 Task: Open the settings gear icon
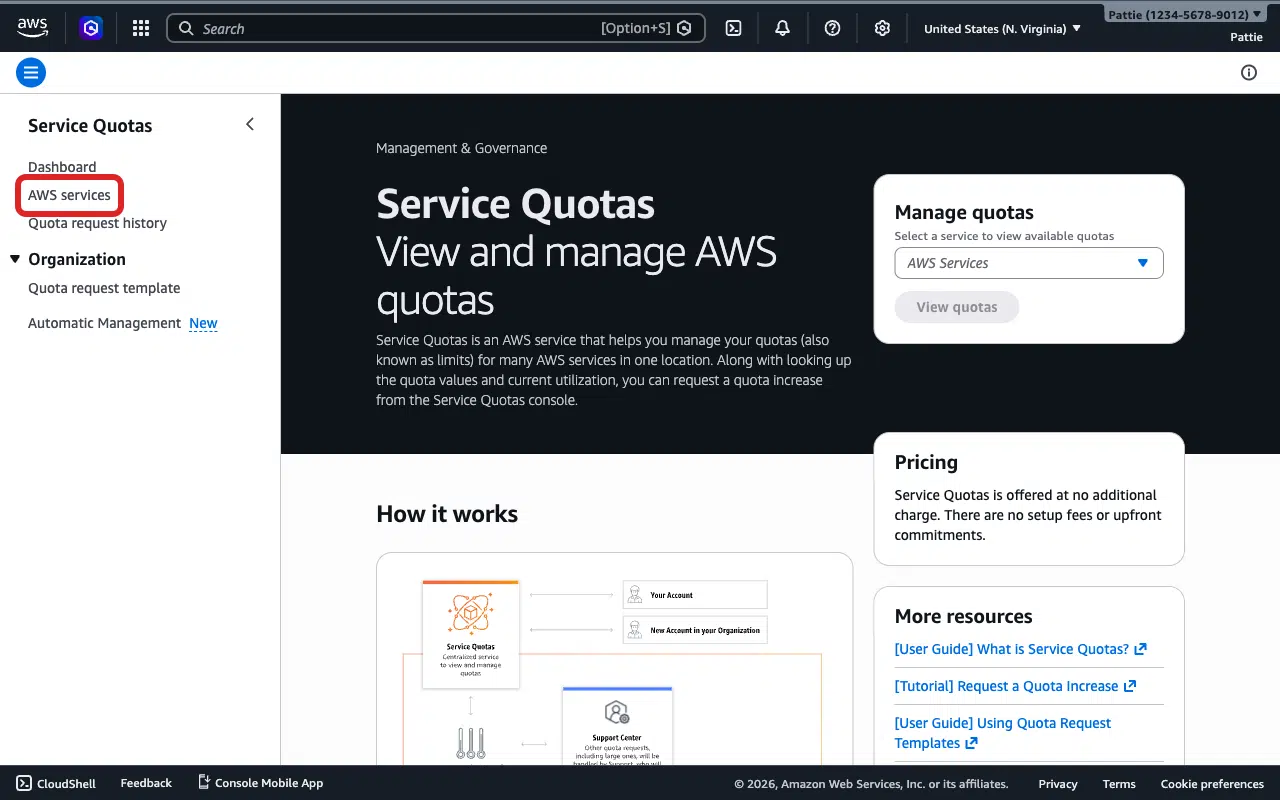click(x=882, y=28)
